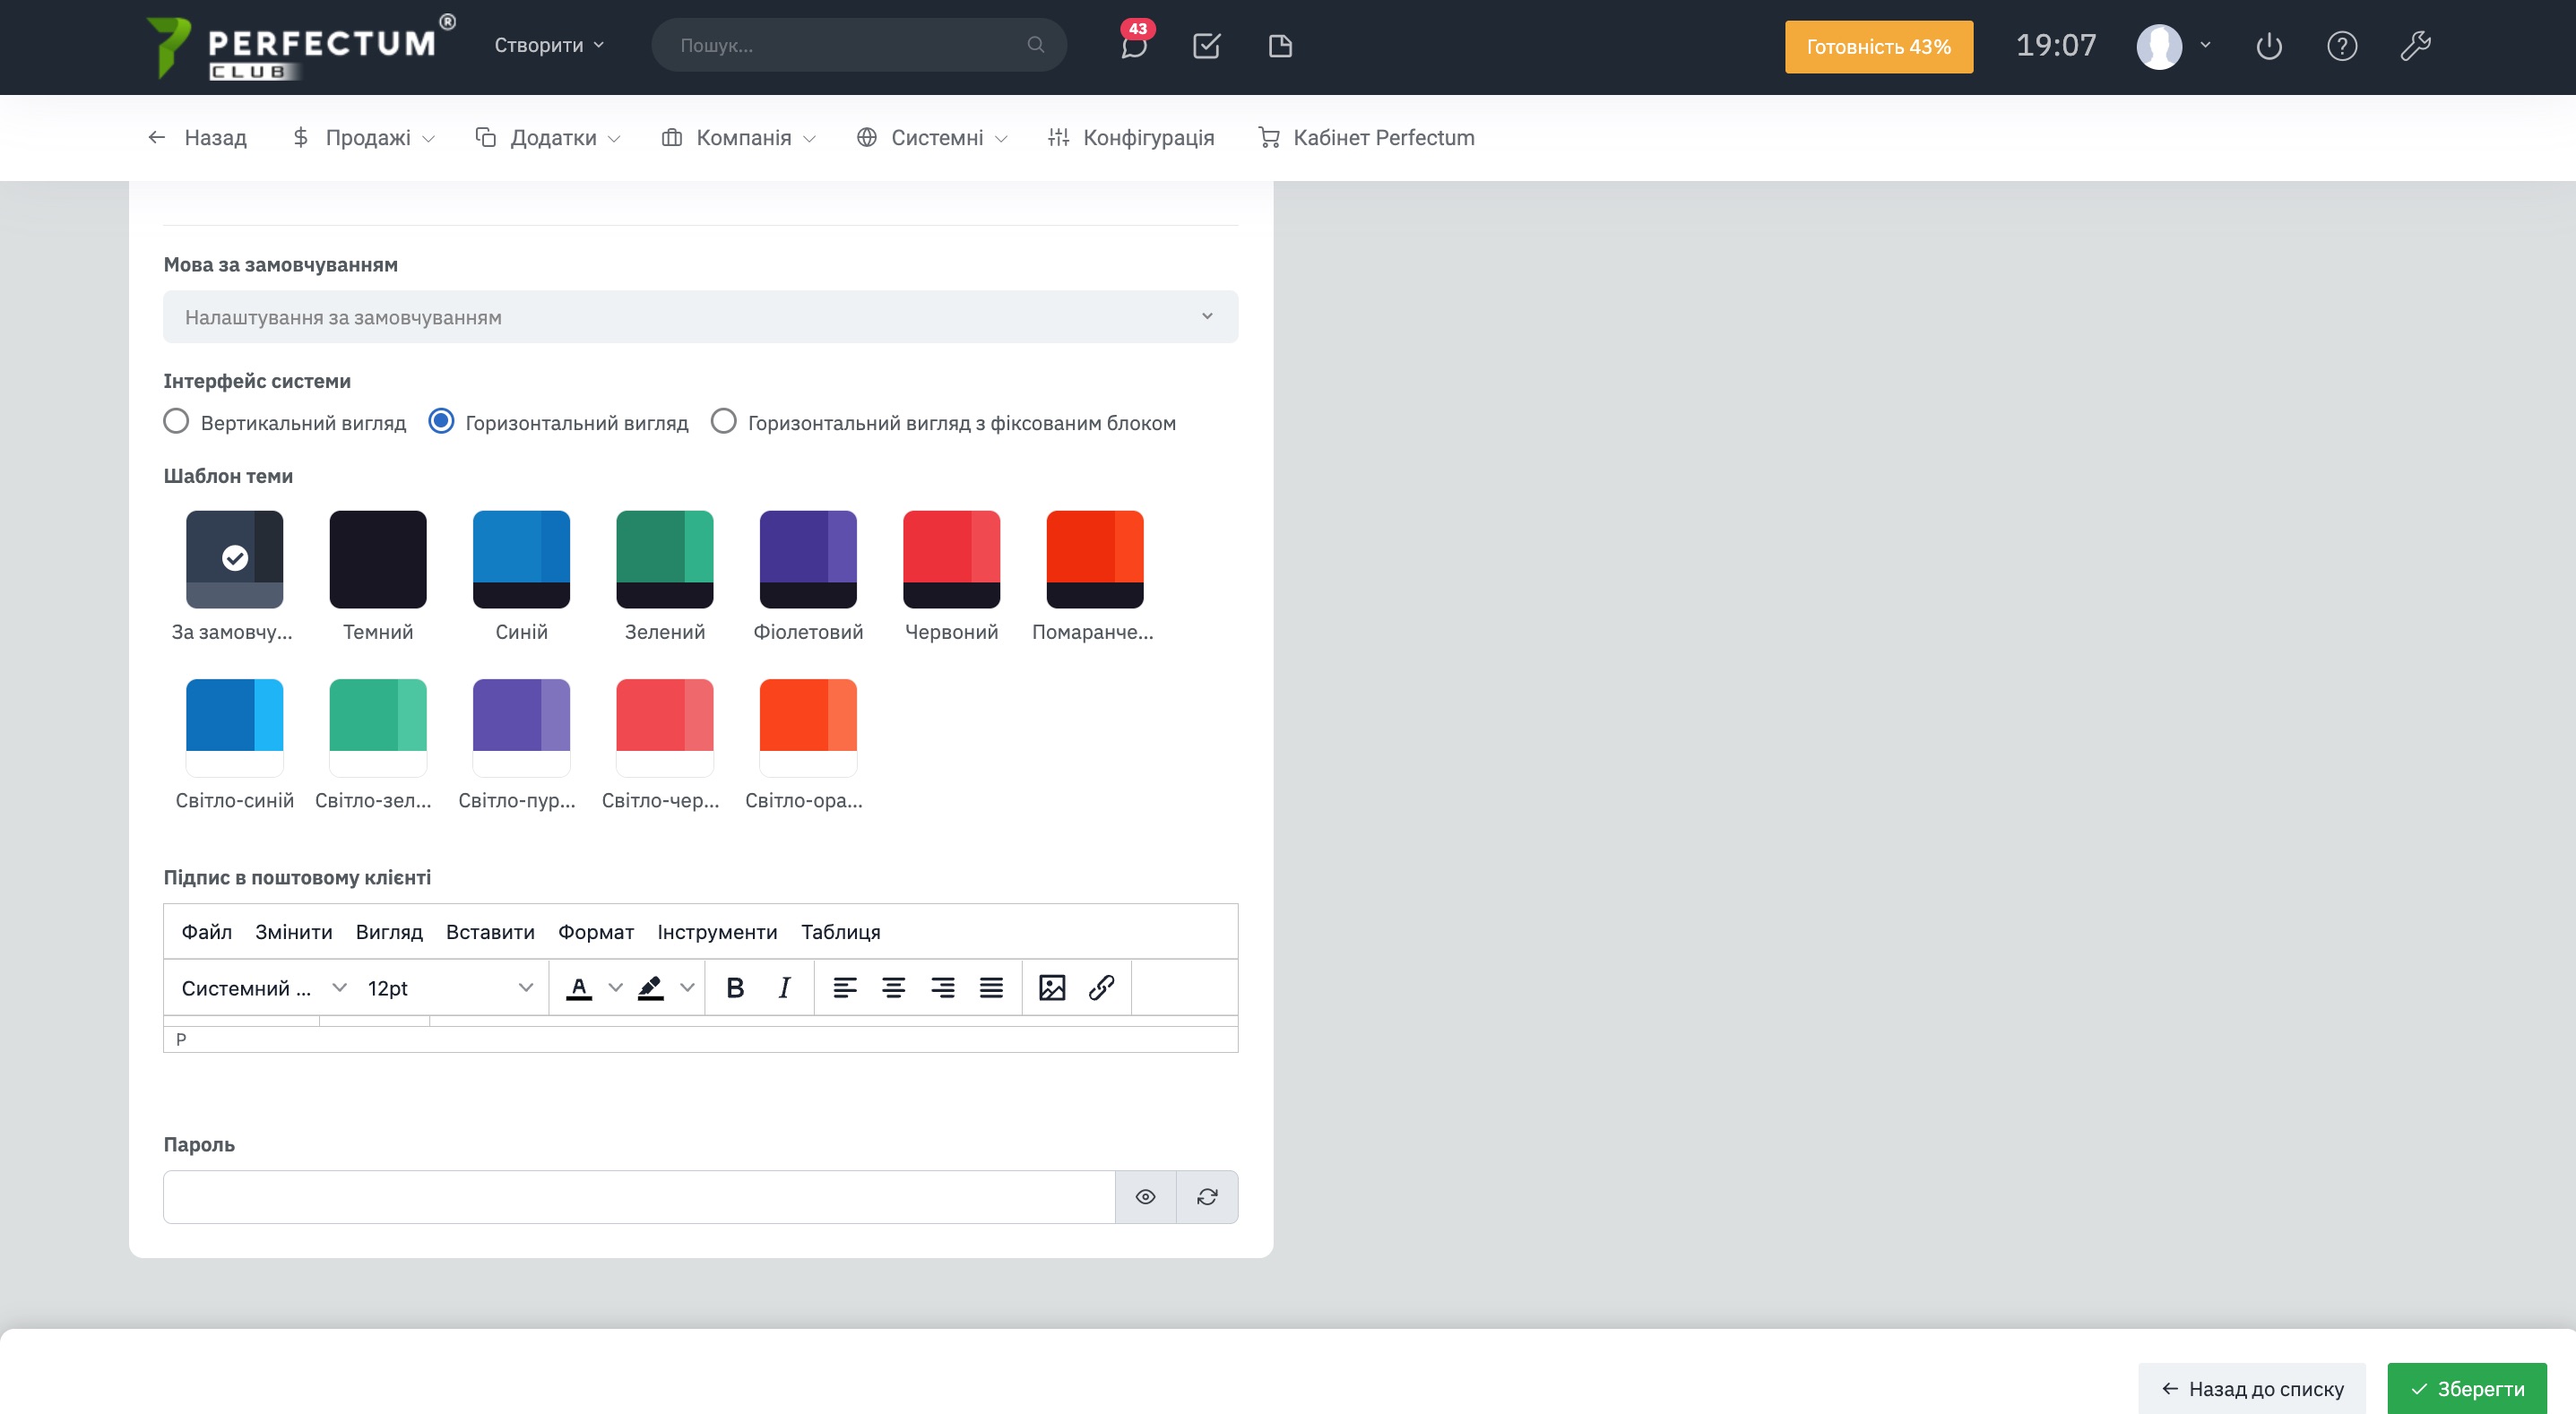Toggle bold formatting in signature editor
The width and height of the screenshot is (2576, 1414).
pyautogui.click(x=735, y=988)
